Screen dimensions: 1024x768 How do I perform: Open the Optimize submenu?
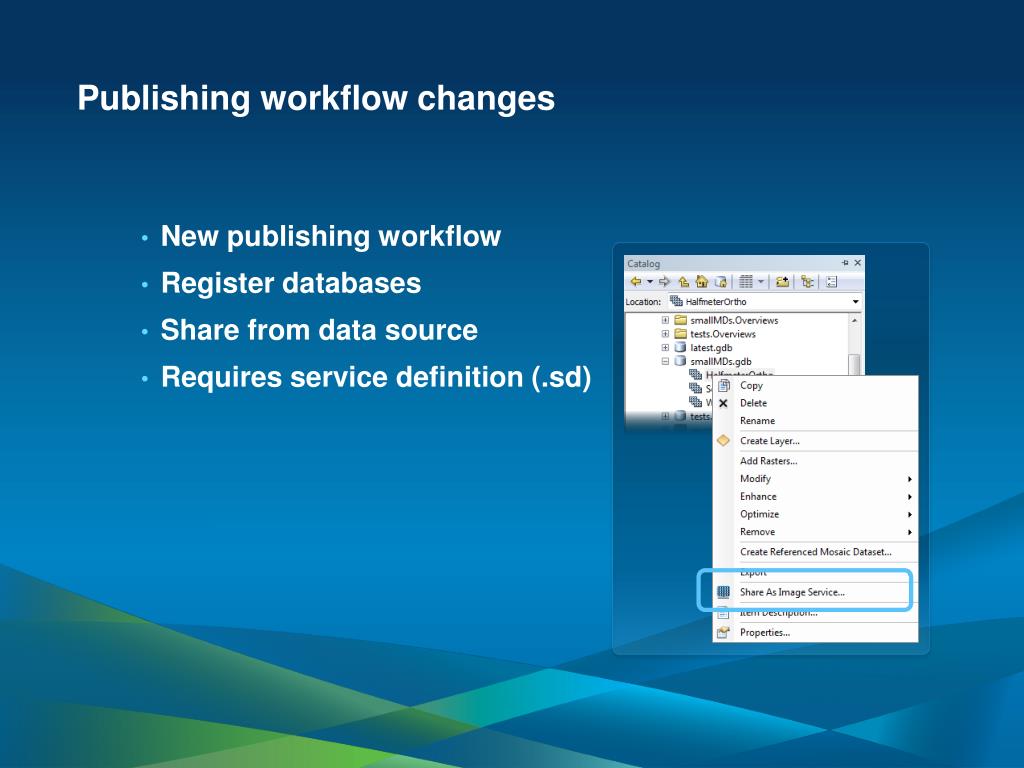(x=816, y=514)
